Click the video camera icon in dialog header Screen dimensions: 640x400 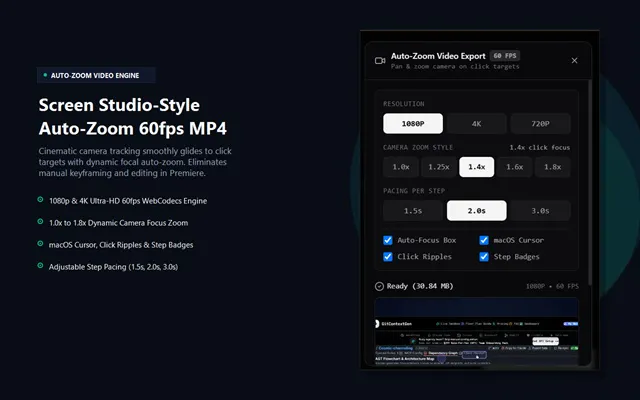pyautogui.click(x=380, y=61)
